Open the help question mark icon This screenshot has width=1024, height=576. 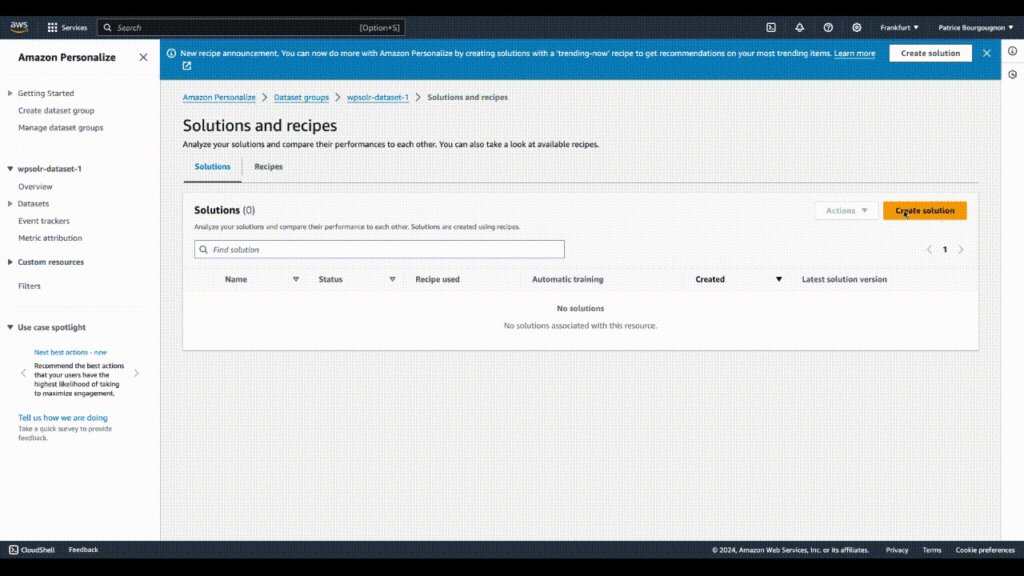828,27
